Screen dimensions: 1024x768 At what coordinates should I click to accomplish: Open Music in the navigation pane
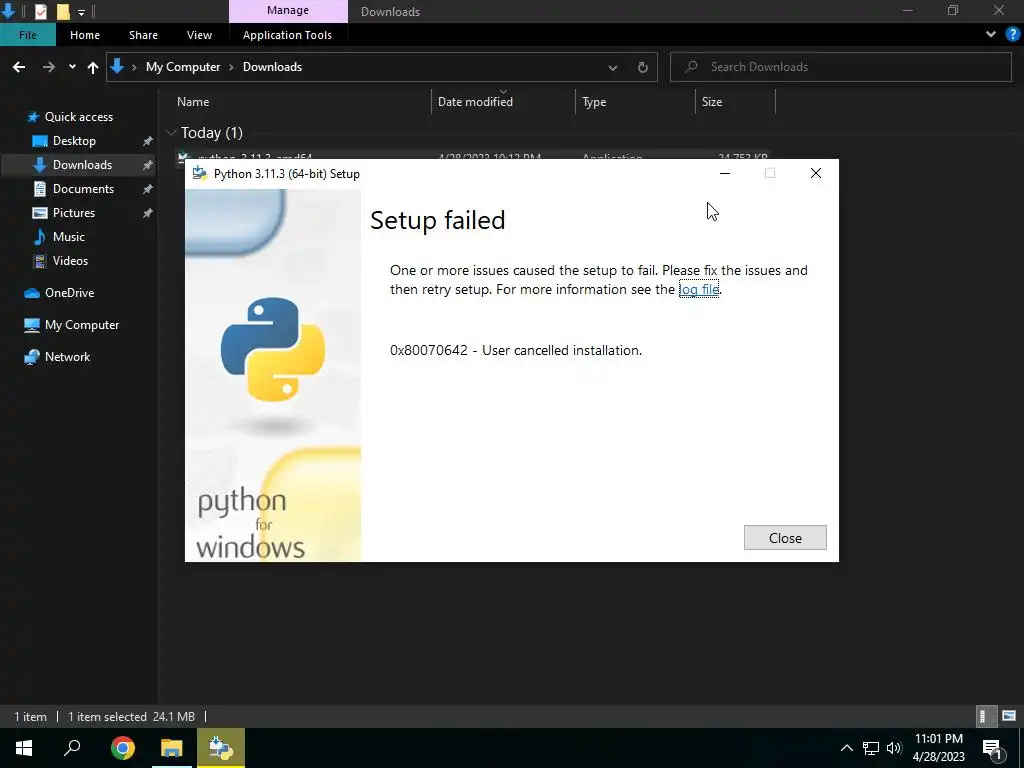69,236
